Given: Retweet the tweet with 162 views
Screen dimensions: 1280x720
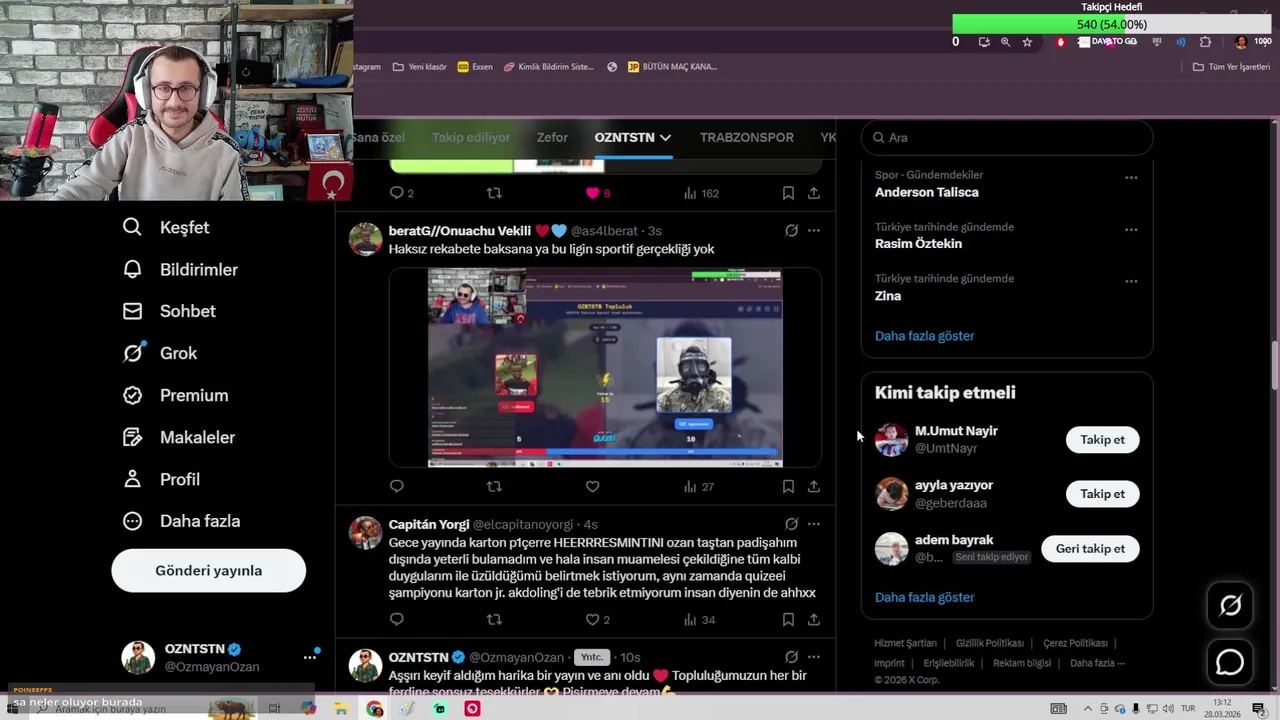Looking at the screenshot, I should [494, 193].
